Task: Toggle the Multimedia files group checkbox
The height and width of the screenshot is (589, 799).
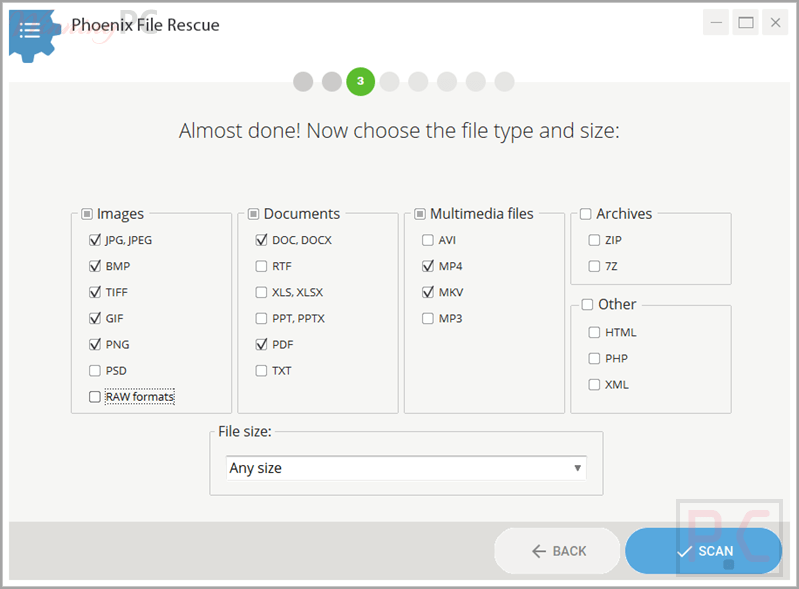Action: pyautogui.click(x=420, y=214)
